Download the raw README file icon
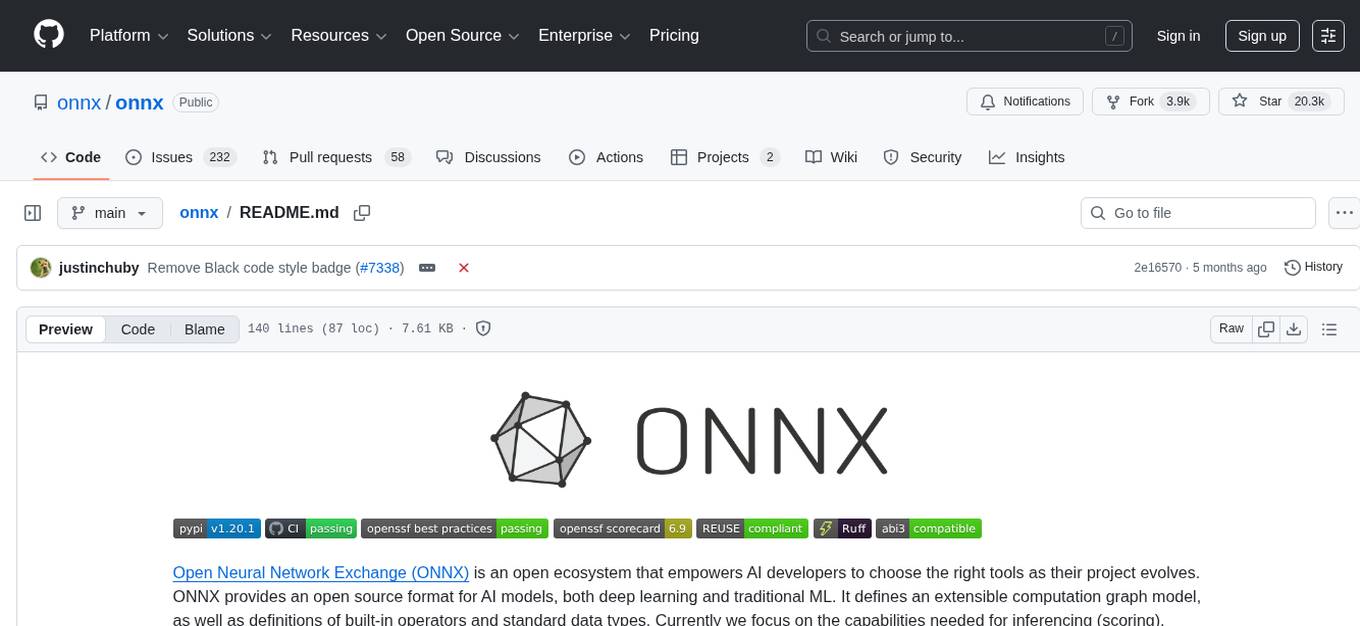Image resolution: width=1360 pixels, height=626 pixels. (x=1294, y=328)
